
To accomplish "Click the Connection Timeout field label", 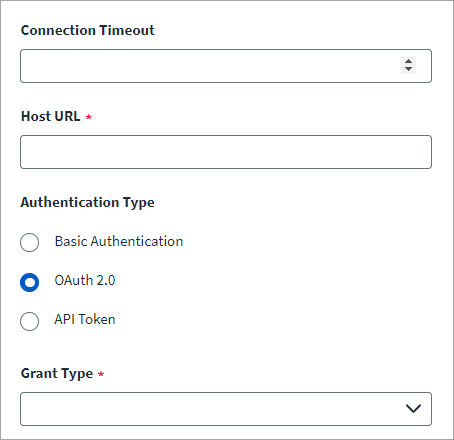I will (x=88, y=30).
